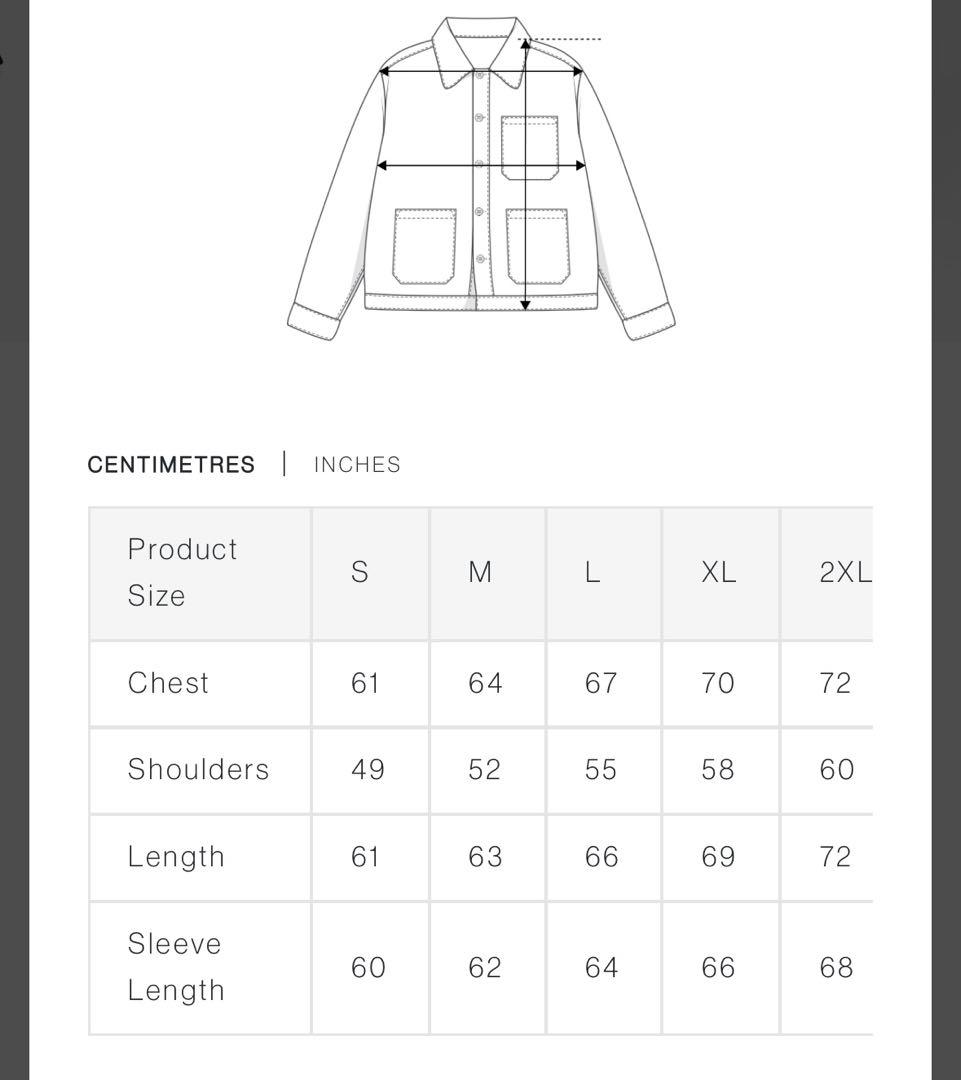Click the Sleeve Length value for S
961x1080 pixels.
point(367,967)
